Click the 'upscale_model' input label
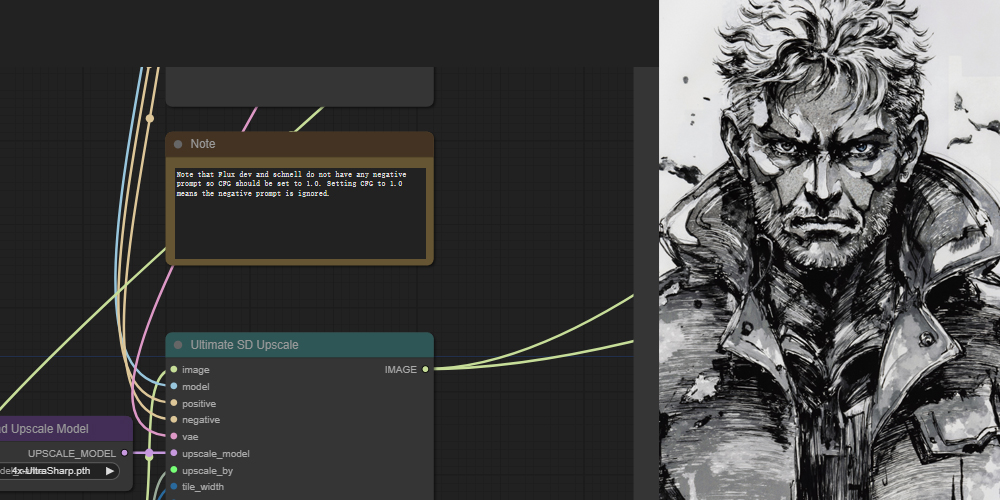This screenshot has height=500, width=1000. [216, 454]
